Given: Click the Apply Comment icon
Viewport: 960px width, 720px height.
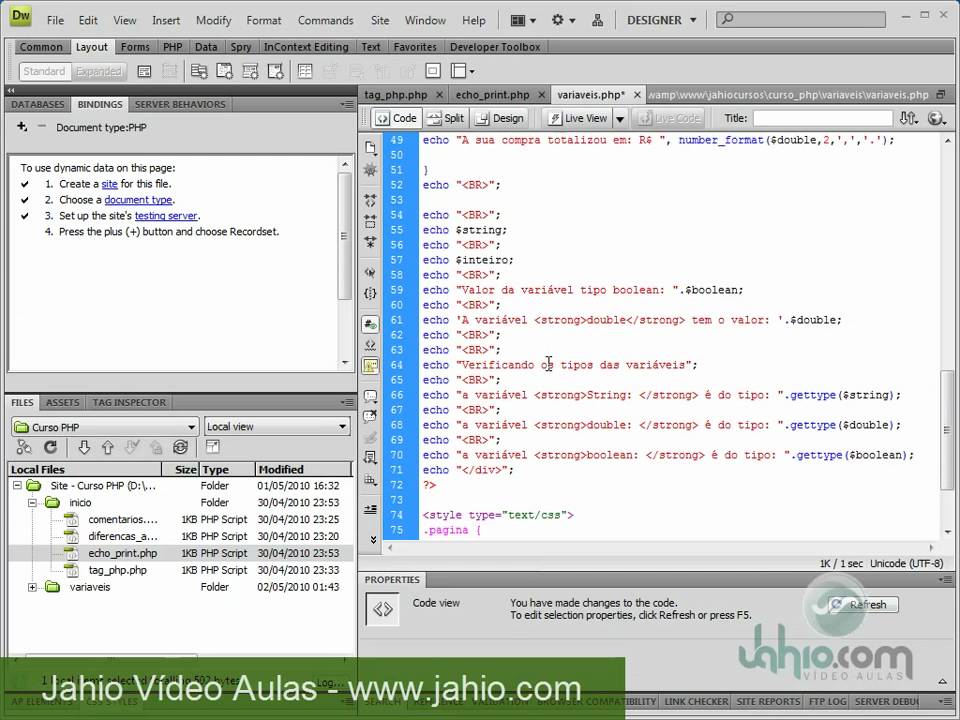Looking at the screenshot, I should (370, 396).
